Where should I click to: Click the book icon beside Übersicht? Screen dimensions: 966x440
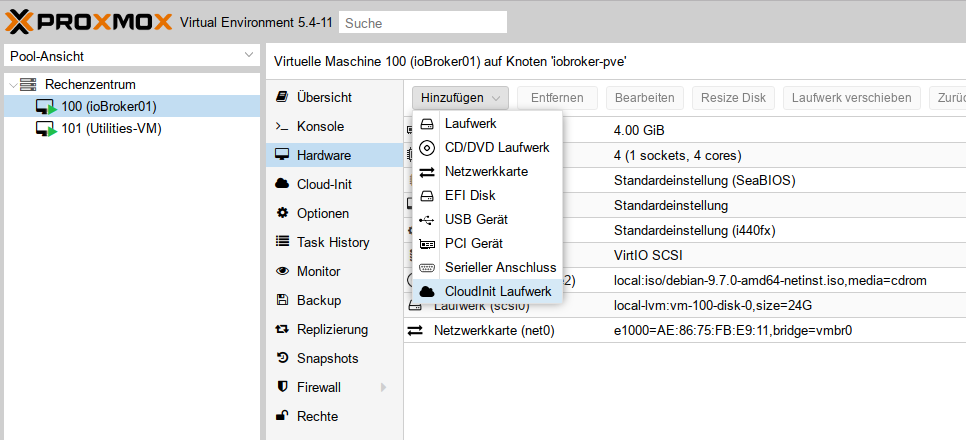click(282, 97)
